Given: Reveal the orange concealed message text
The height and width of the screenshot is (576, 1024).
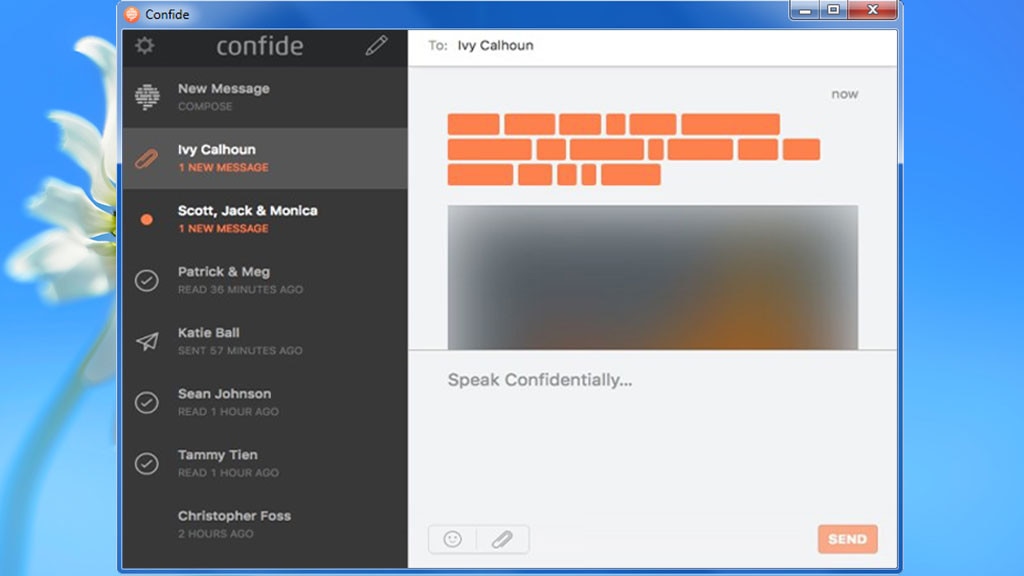Looking at the screenshot, I should [x=632, y=150].
